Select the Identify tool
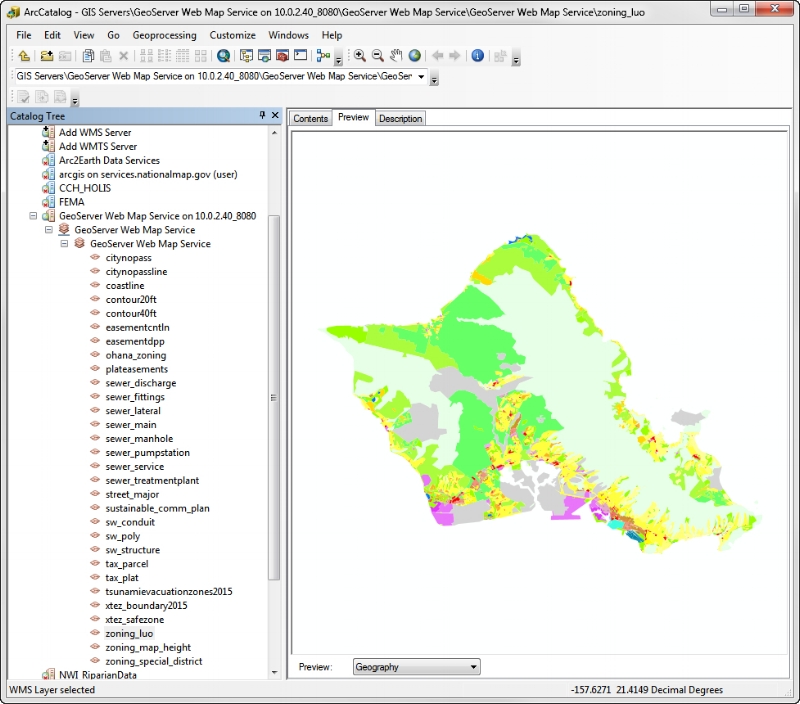800x704 pixels. [x=478, y=56]
